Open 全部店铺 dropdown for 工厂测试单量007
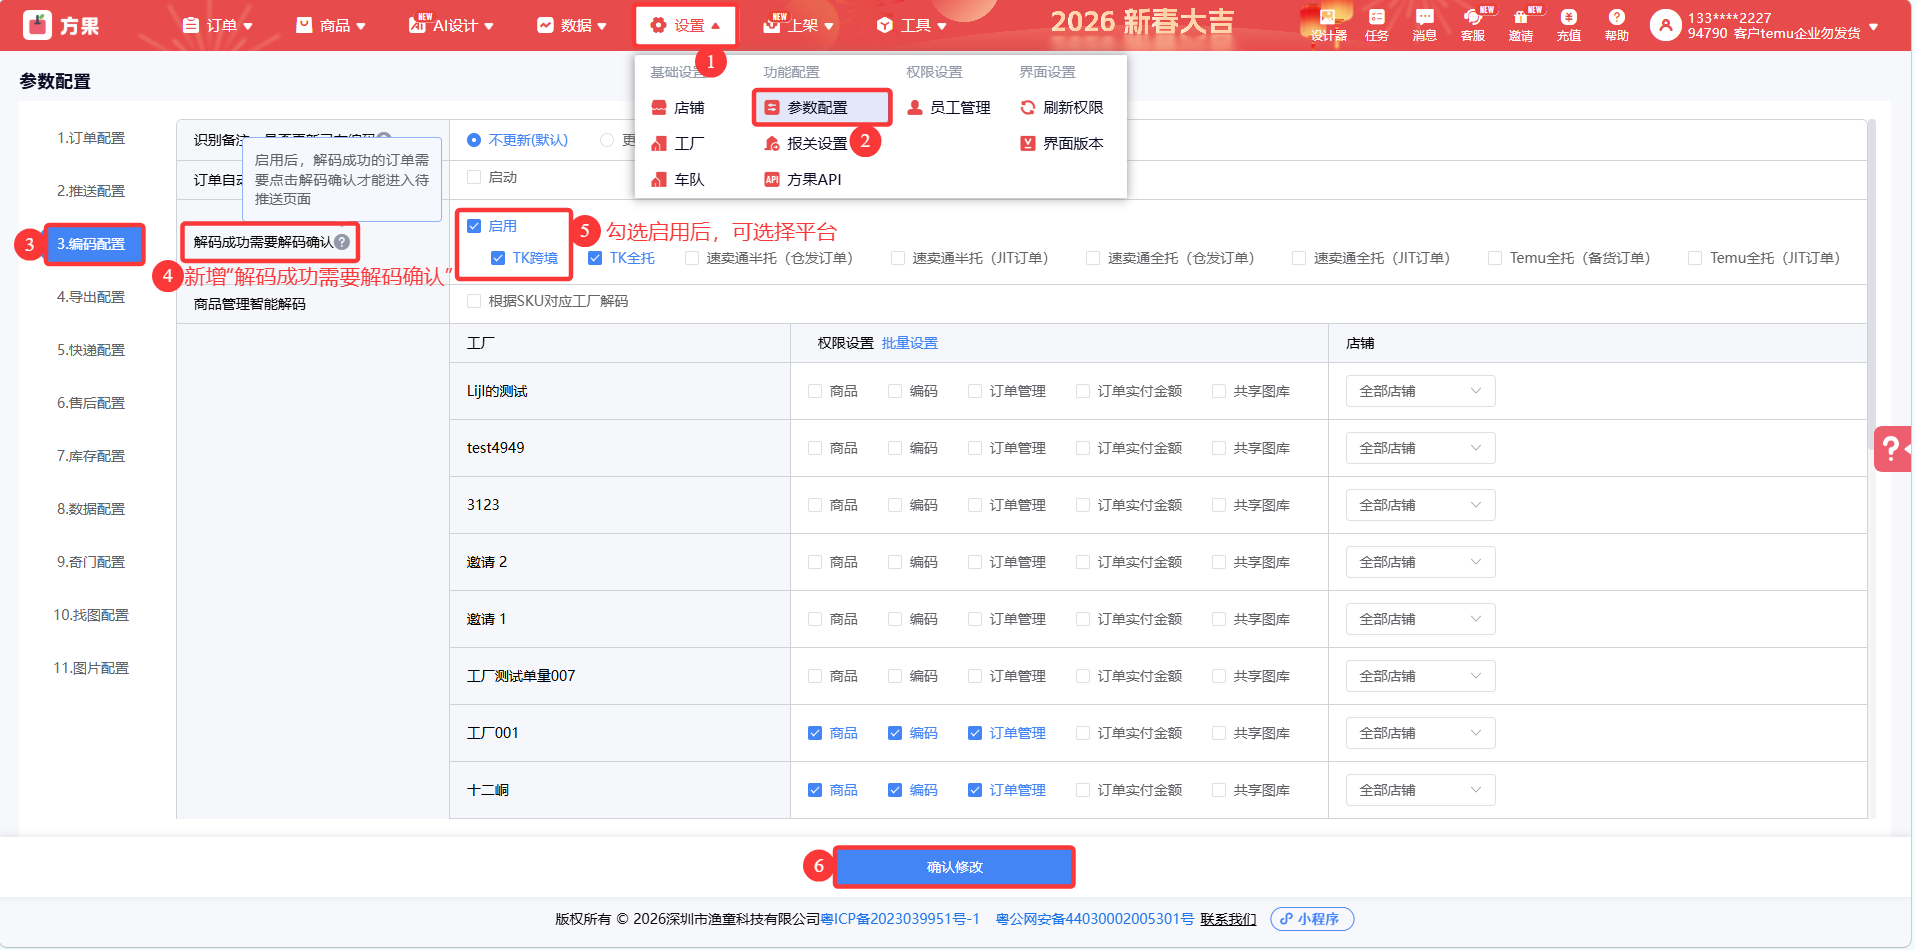Image resolution: width=1915 pixels, height=950 pixels. pyautogui.click(x=1420, y=676)
